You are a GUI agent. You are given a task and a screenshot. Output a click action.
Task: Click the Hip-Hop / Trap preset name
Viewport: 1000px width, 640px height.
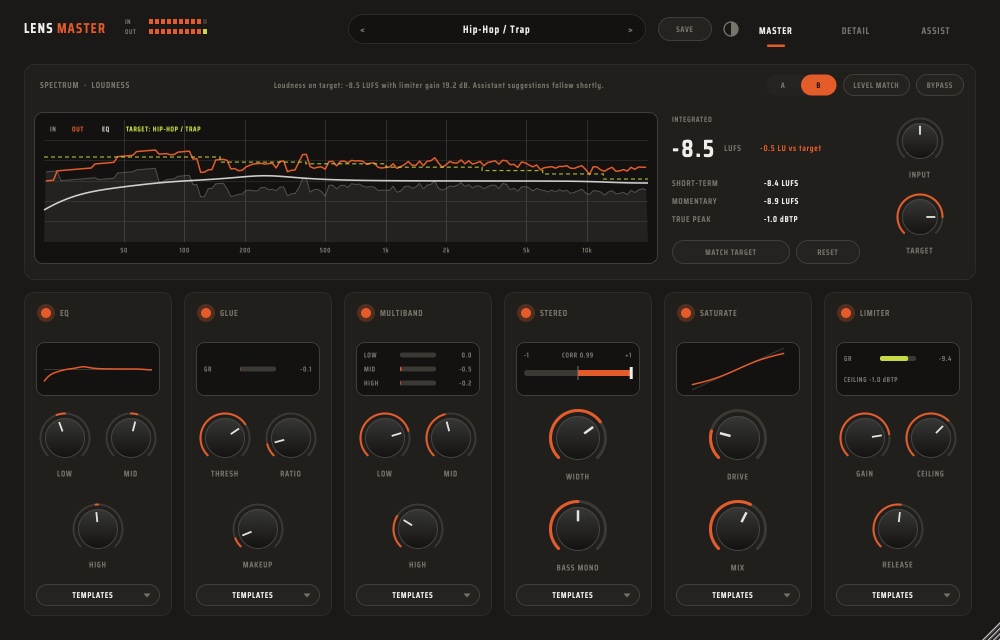(496, 29)
